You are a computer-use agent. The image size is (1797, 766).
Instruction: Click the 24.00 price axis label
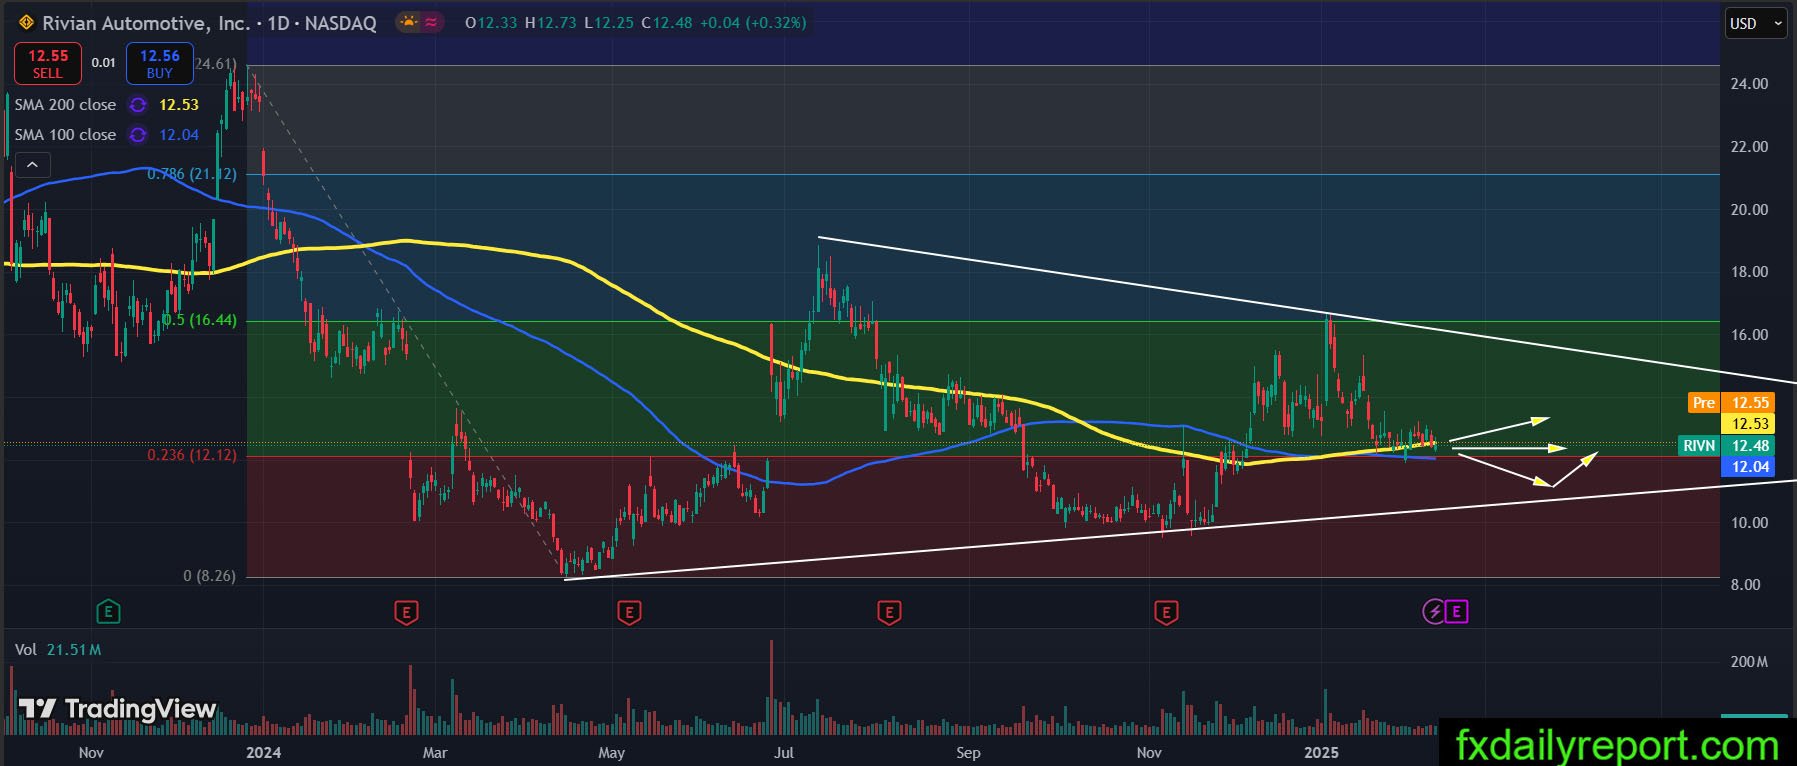coord(1749,84)
